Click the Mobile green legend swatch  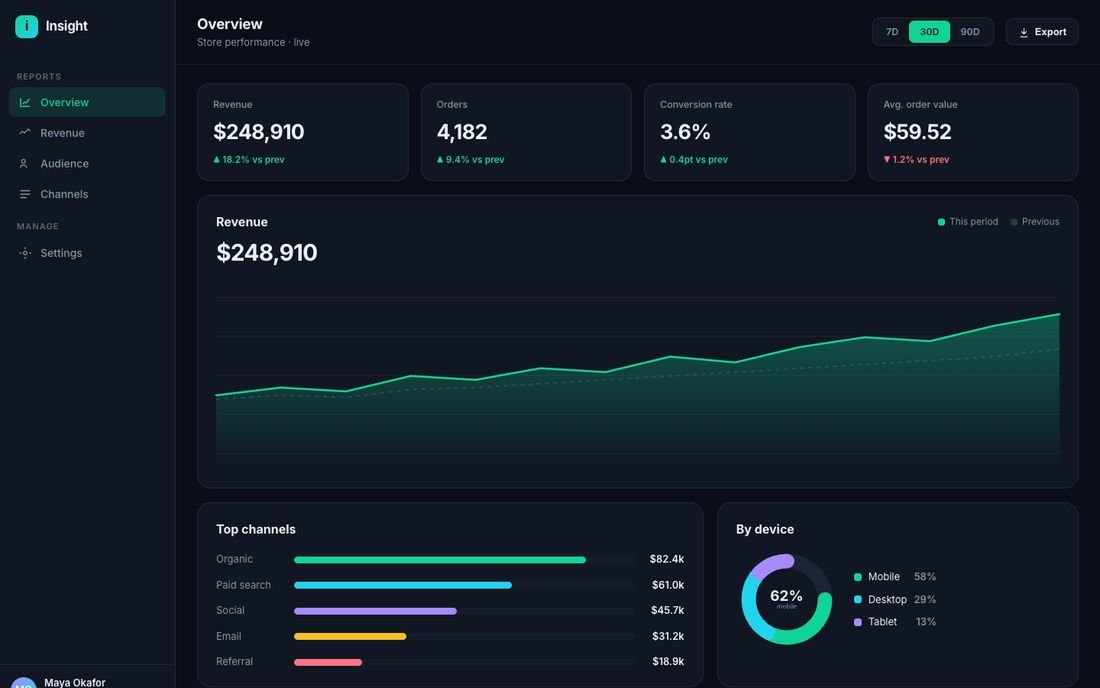pos(857,577)
